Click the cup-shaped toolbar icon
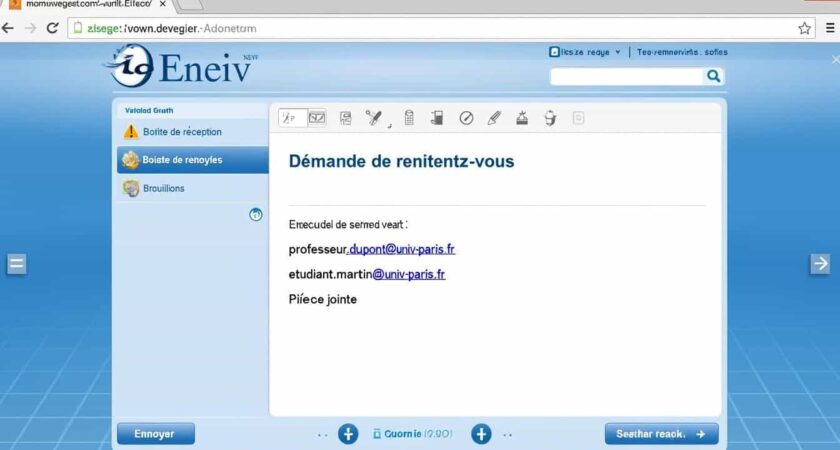This screenshot has width=840, height=450. coord(550,118)
